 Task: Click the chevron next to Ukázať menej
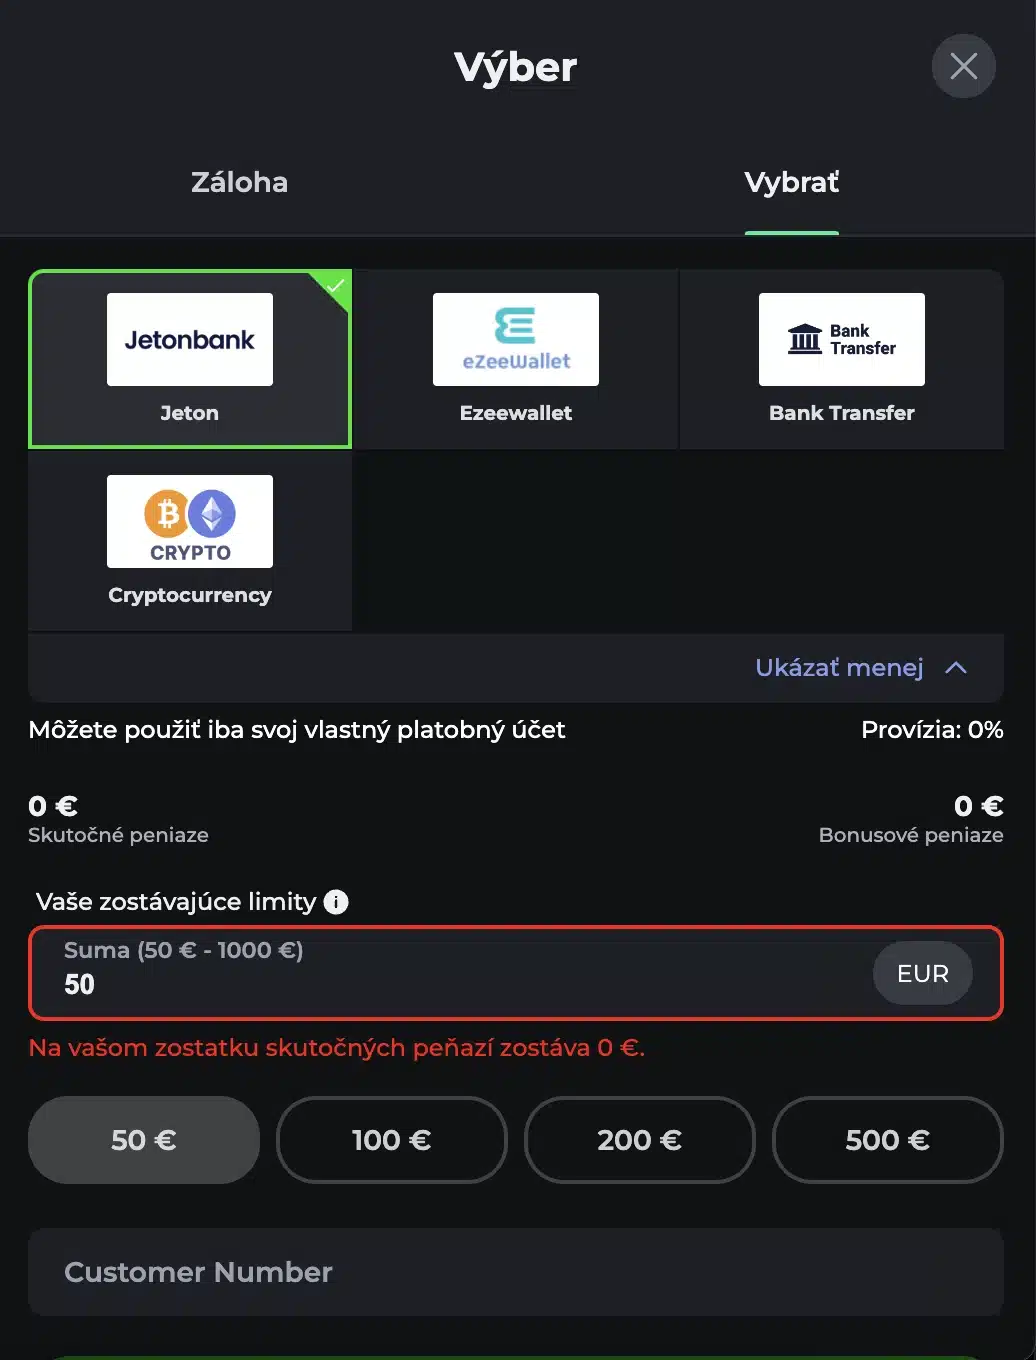pos(956,667)
